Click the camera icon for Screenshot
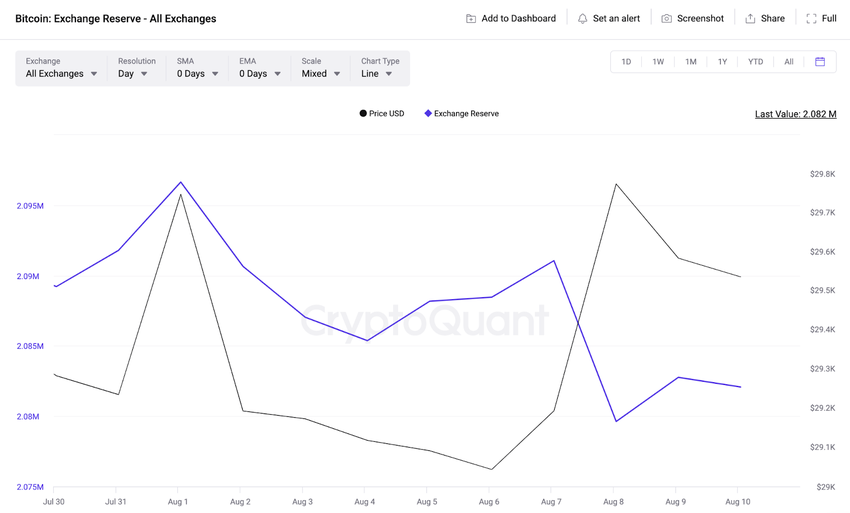850x513 pixels. click(666, 18)
